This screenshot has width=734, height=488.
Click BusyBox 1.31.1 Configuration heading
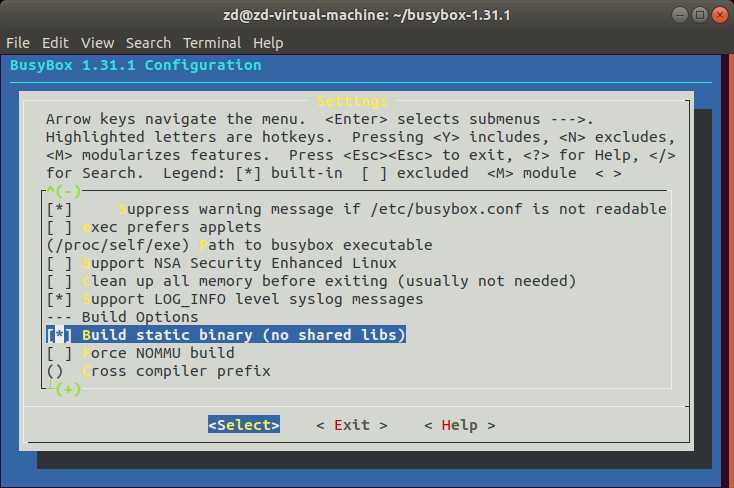click(136, 65)
